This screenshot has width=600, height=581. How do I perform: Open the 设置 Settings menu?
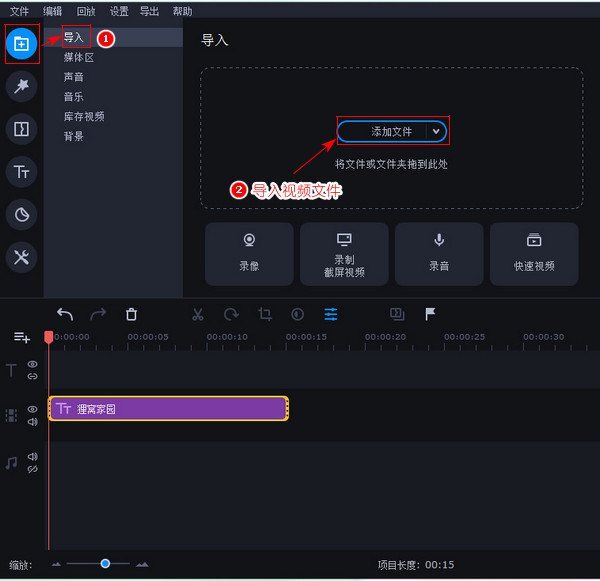tap(119, 11)
